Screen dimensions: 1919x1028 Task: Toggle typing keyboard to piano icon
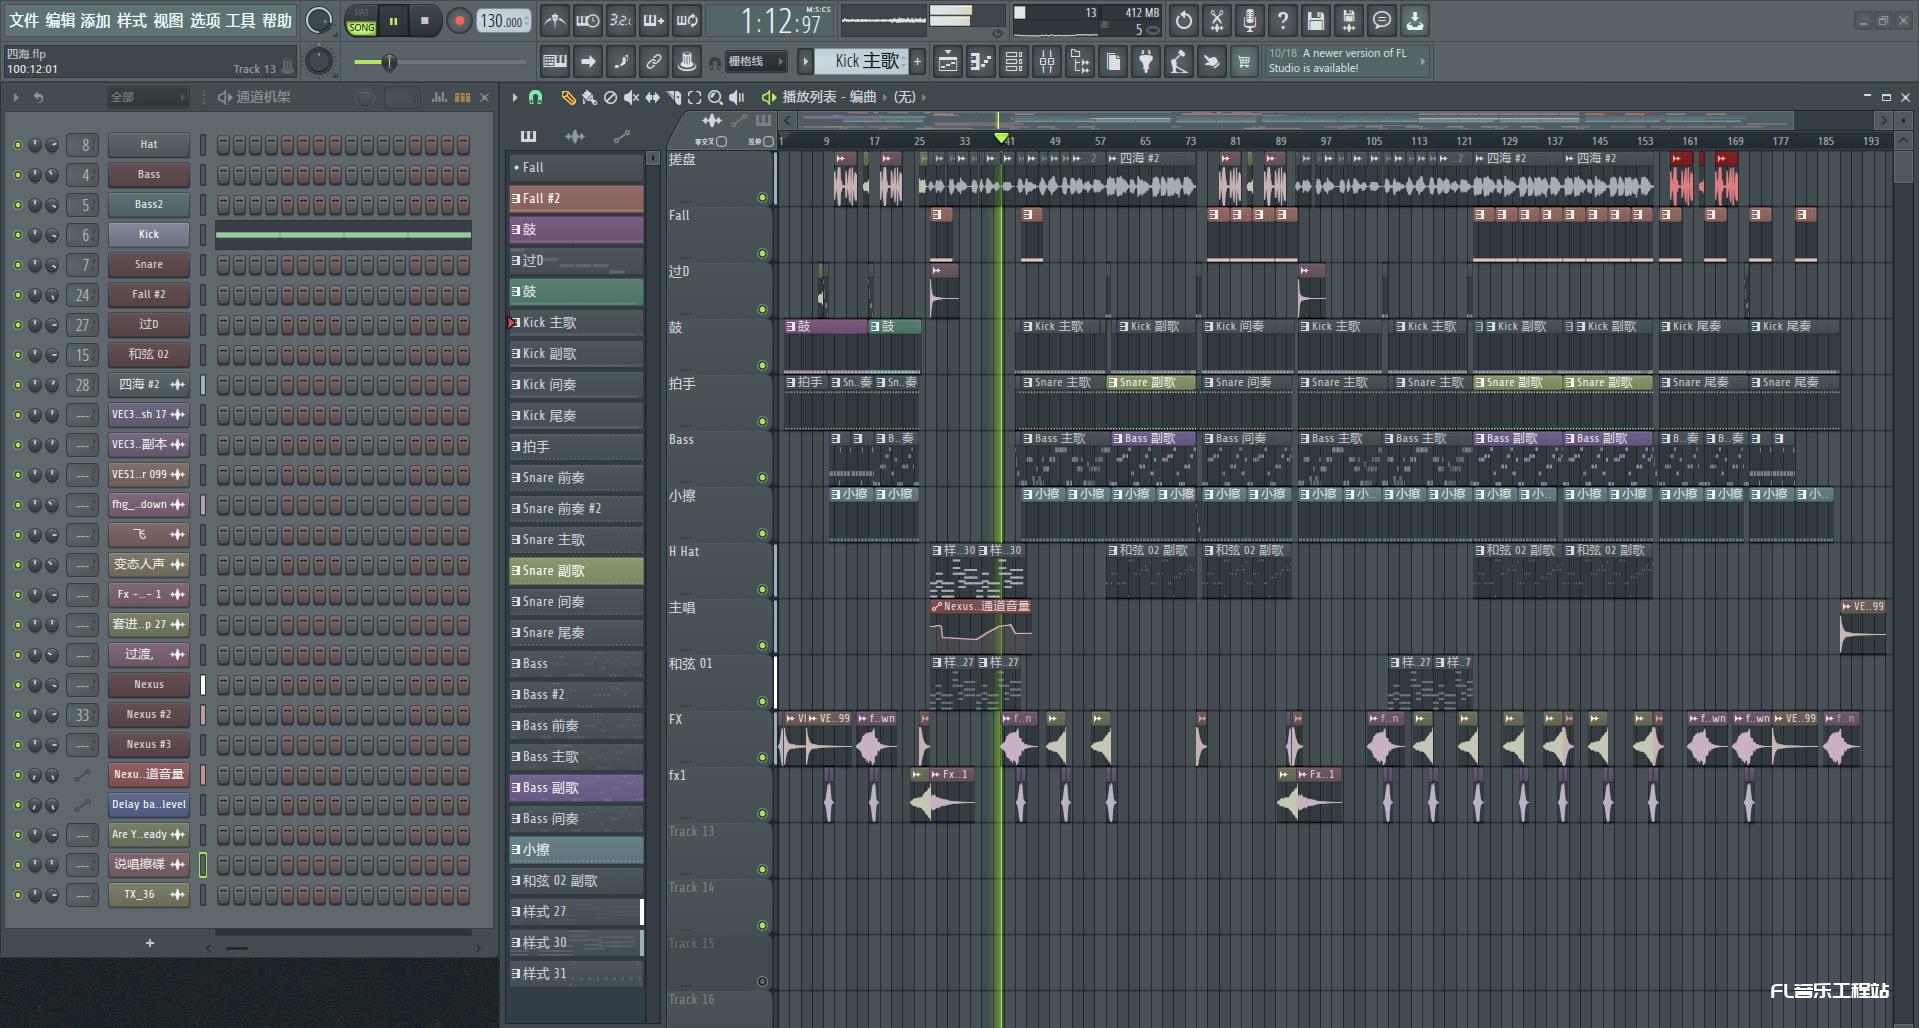coord(555,62)
